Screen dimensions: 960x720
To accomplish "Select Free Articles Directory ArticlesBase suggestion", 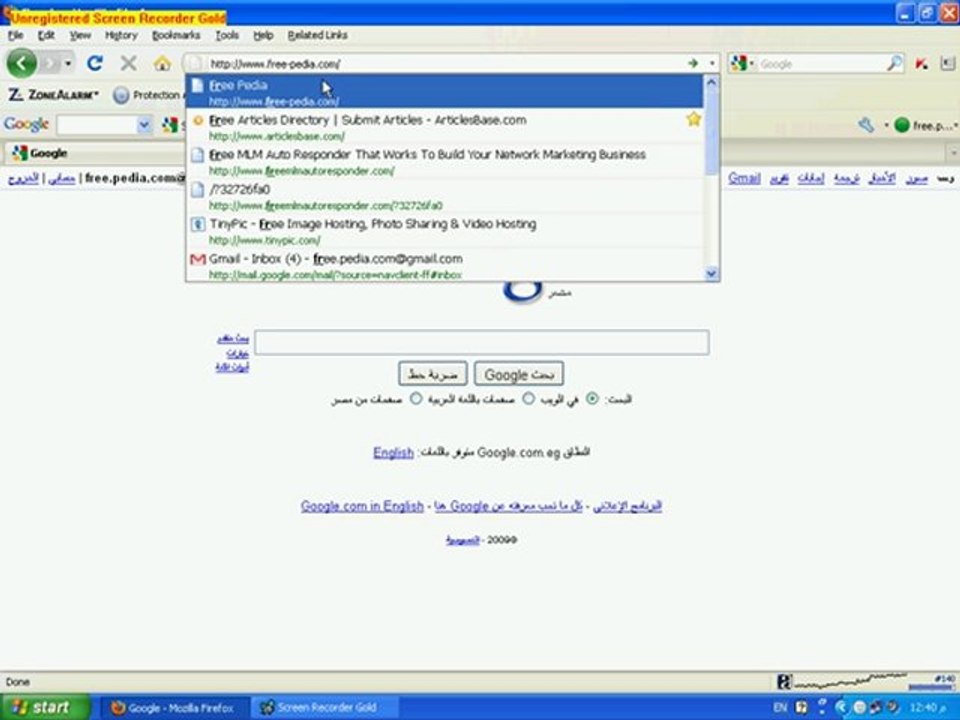I will 445,127.
